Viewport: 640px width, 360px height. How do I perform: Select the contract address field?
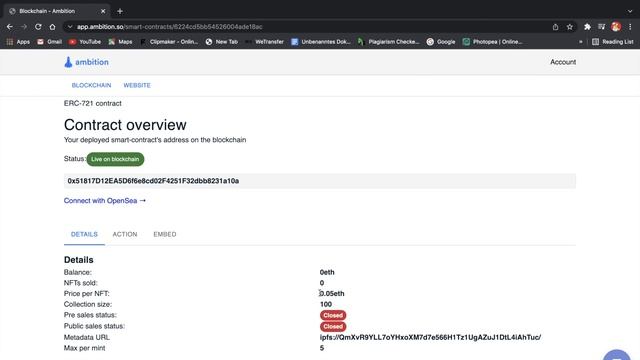click(x=320, y=181)
